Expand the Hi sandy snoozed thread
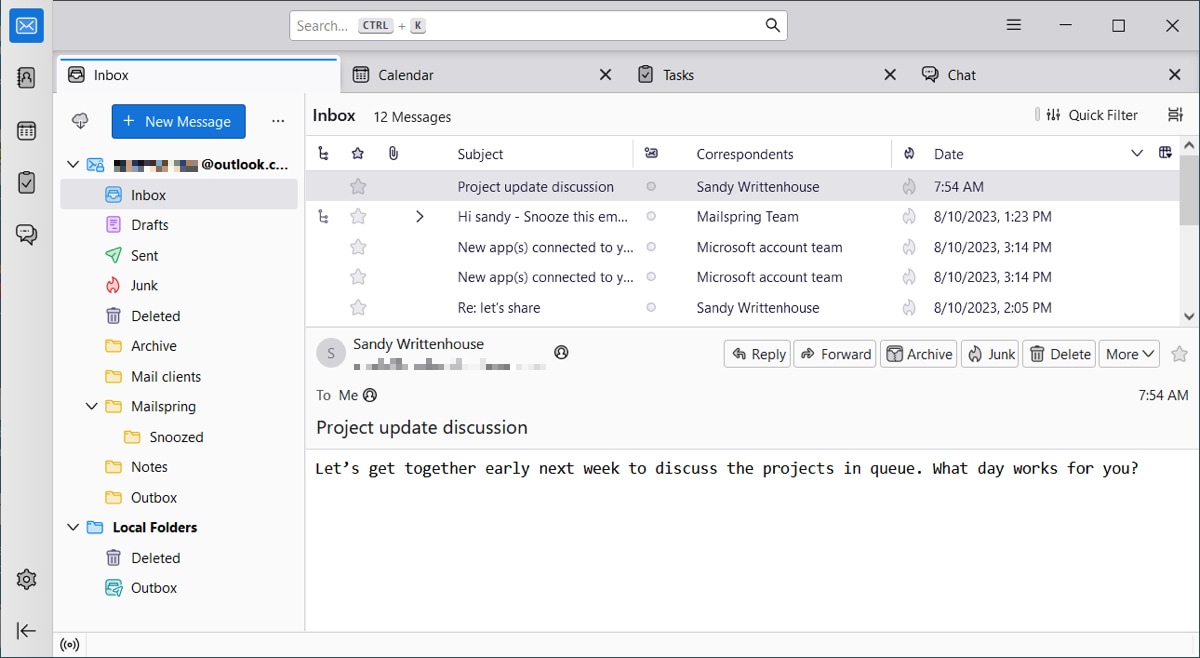This screenshot has height=658, width=1200. coord(419,216)
